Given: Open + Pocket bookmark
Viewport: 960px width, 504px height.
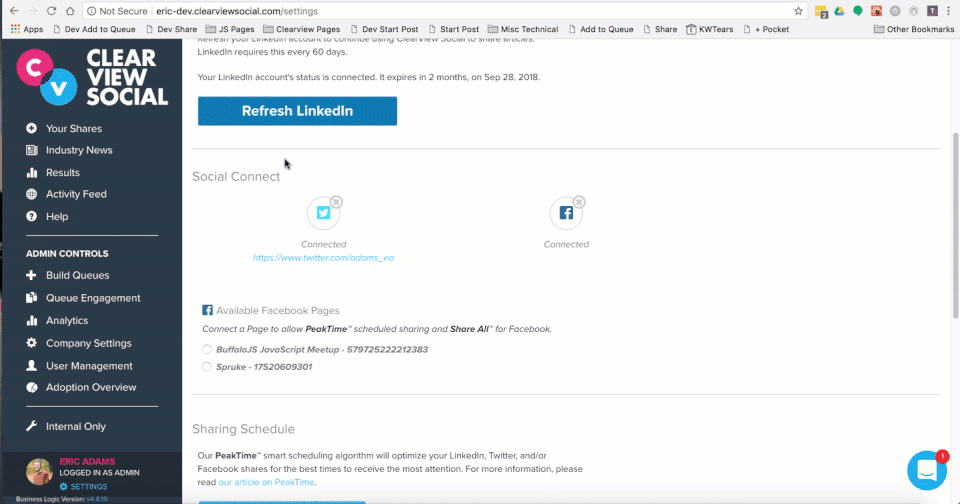Looking at the screenshot, I should [x=766, y=29].
